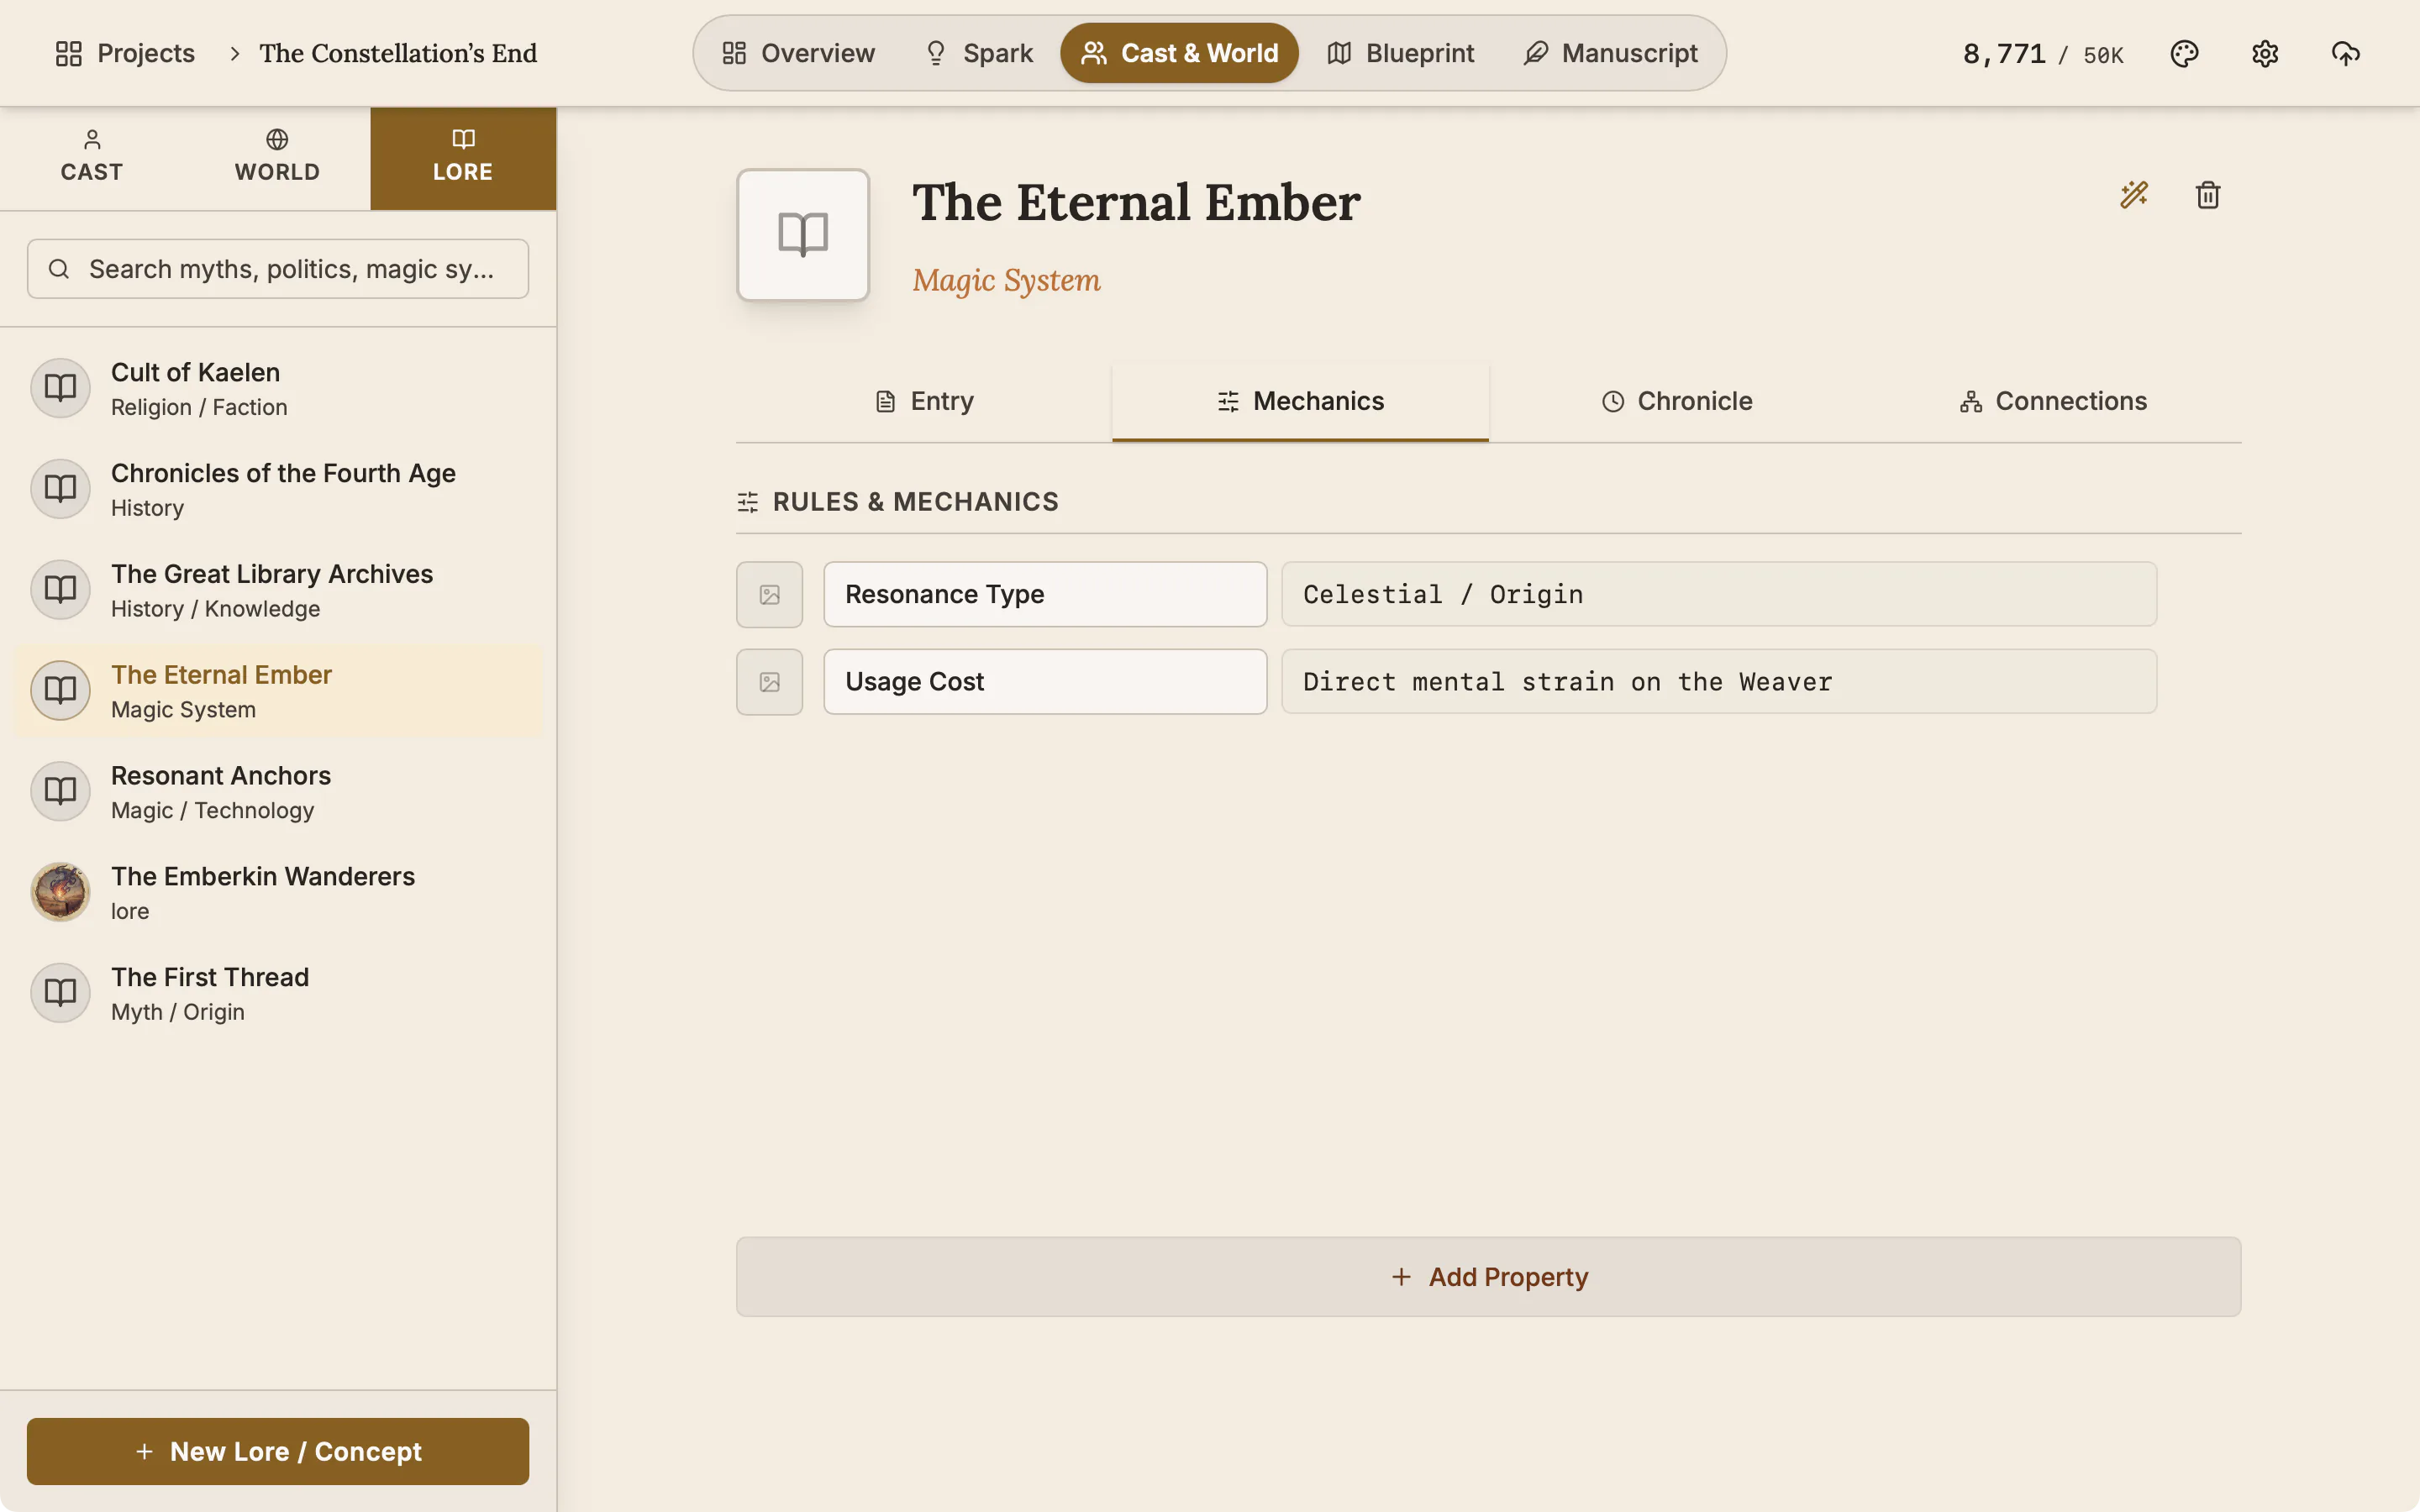Open the Mechanics tab

click(x=1300, y=401)
